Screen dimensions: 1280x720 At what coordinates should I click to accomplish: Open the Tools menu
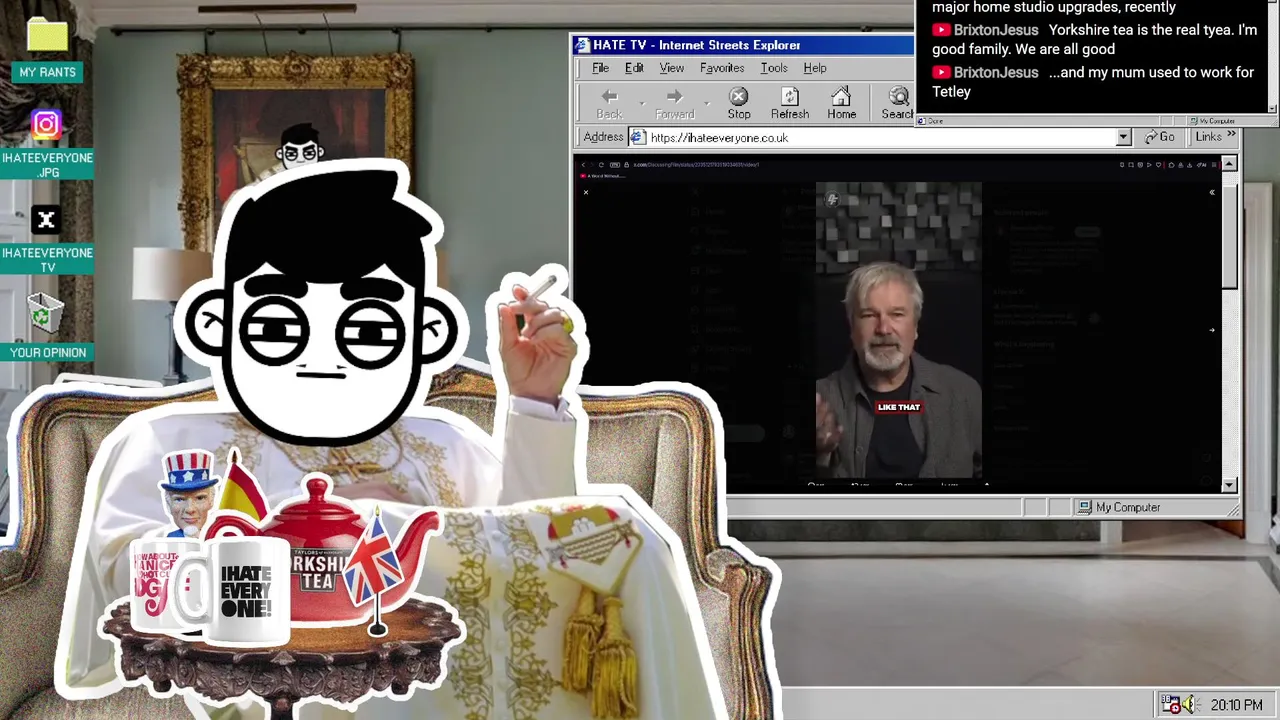click(x=774, y=68)
